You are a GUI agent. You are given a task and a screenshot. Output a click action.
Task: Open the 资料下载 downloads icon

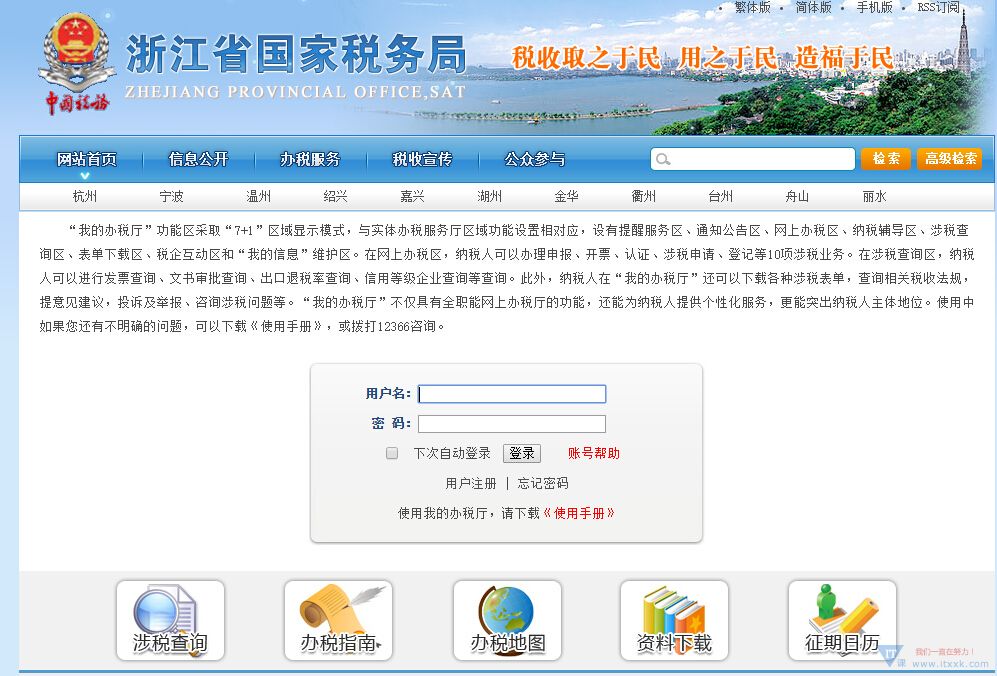[674, 620]
